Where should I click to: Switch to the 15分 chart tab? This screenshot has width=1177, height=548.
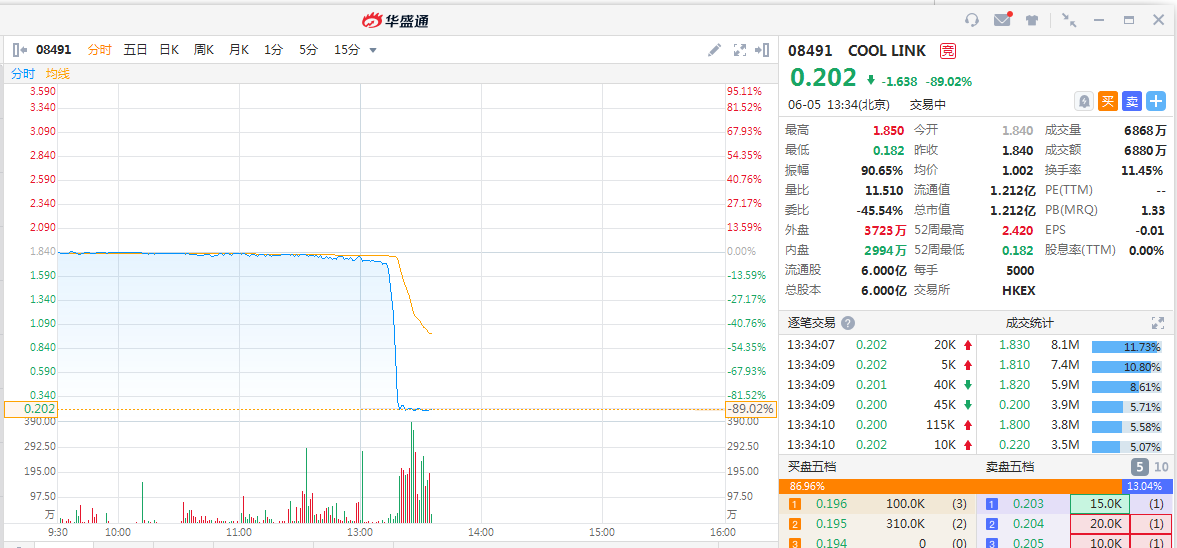pos(347,50)
